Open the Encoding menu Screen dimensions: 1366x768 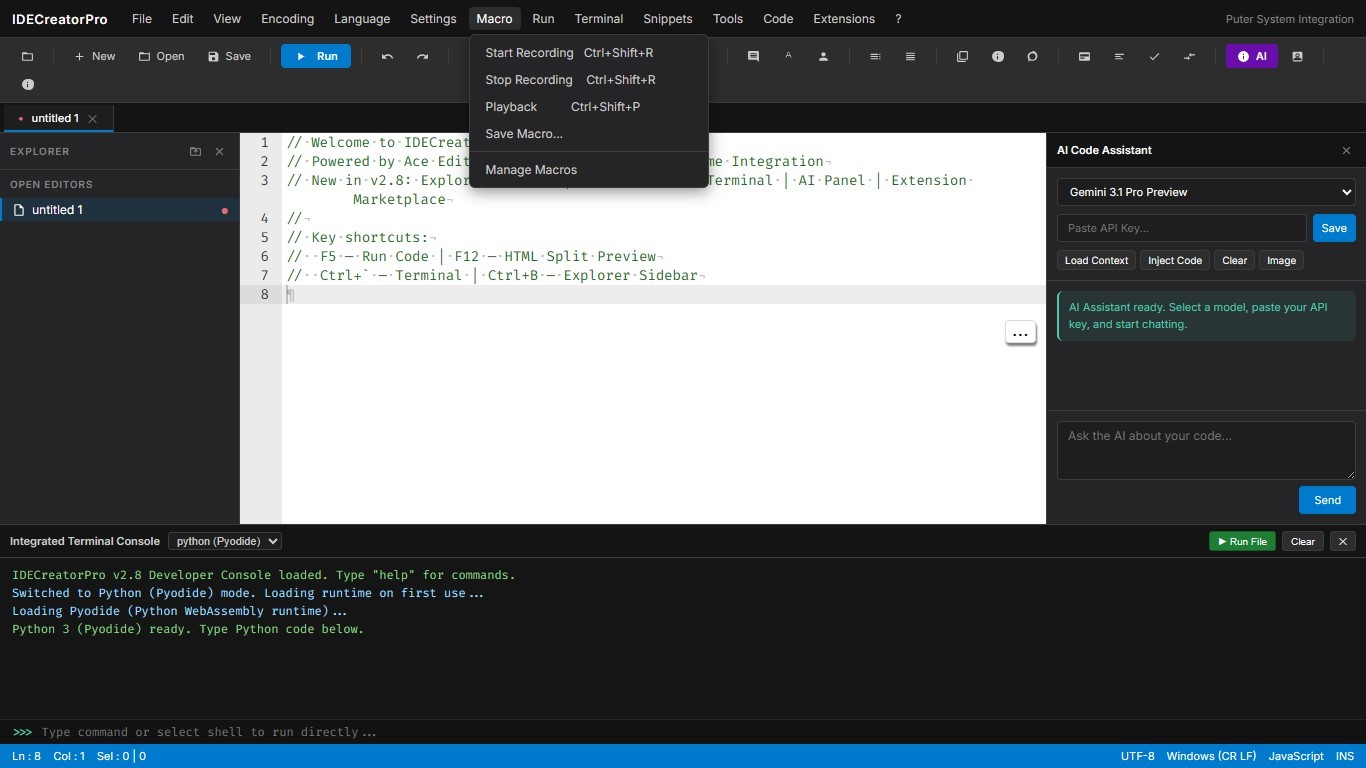287,19
